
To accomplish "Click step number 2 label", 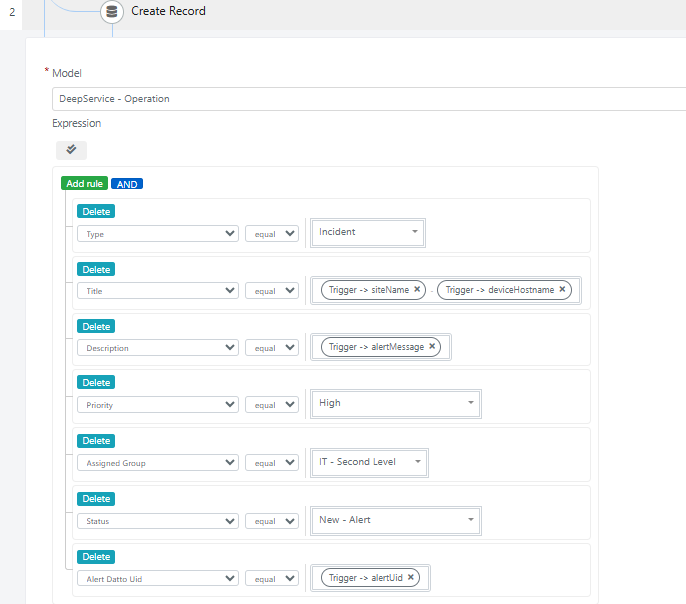I will (12, 12).
